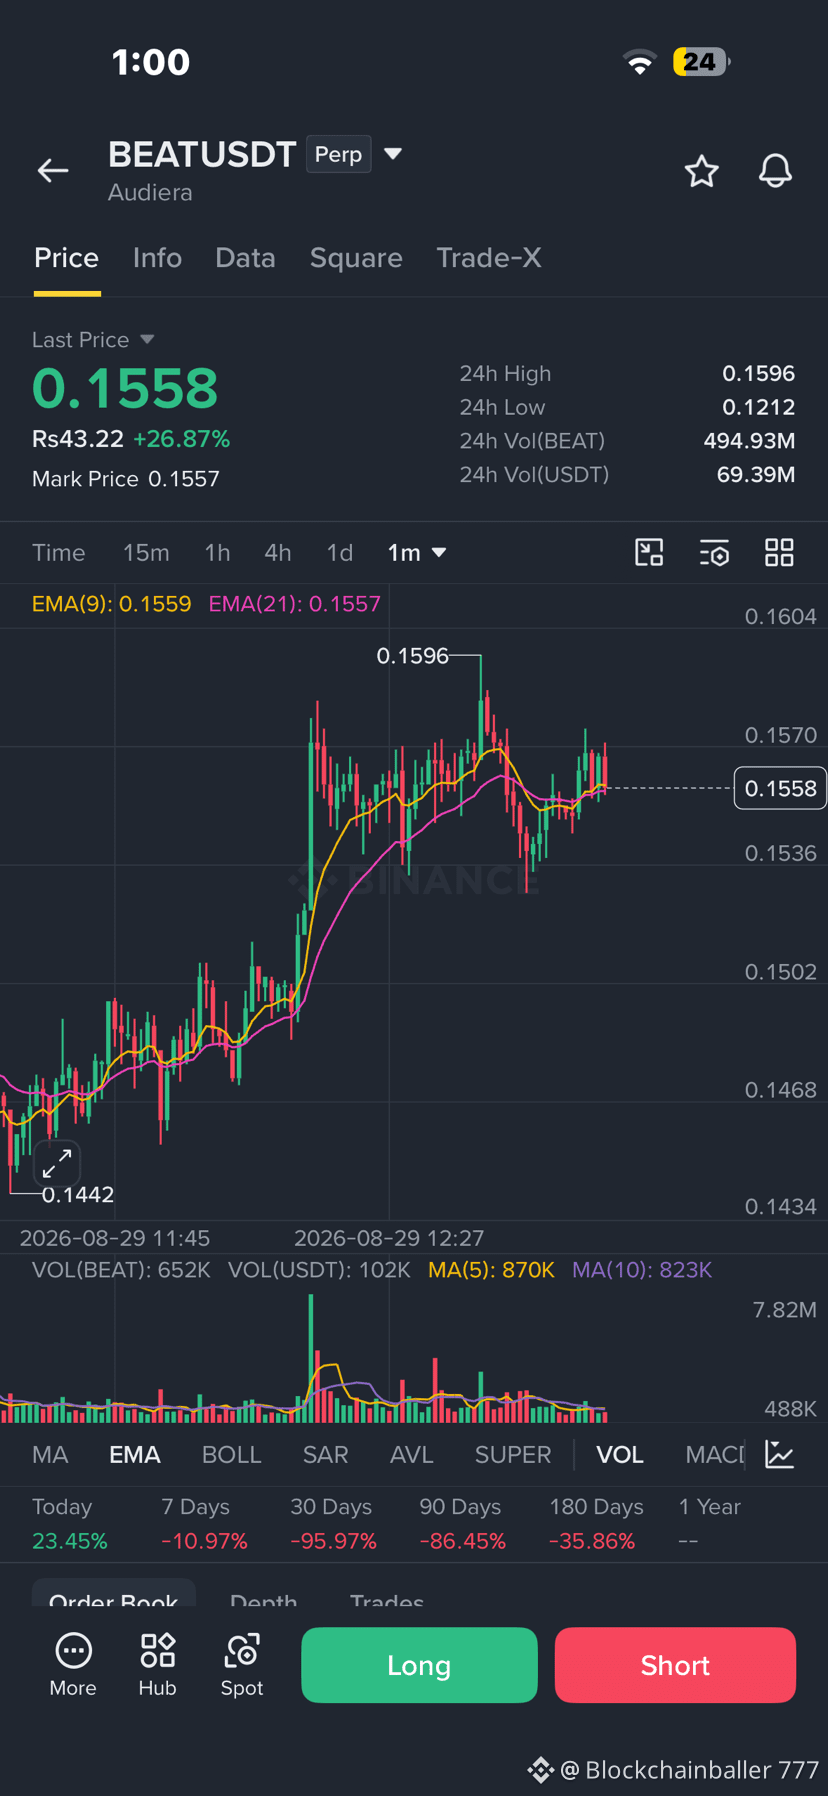The image size is (828, 1796).
Task: Tap the MA(10): 823K volume legend
Action: (642, 1270)
